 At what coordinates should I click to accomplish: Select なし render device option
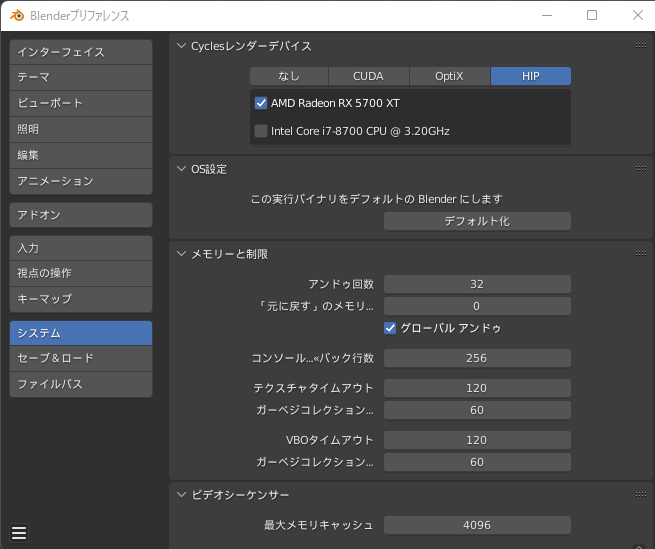click(x=289, y=76)
